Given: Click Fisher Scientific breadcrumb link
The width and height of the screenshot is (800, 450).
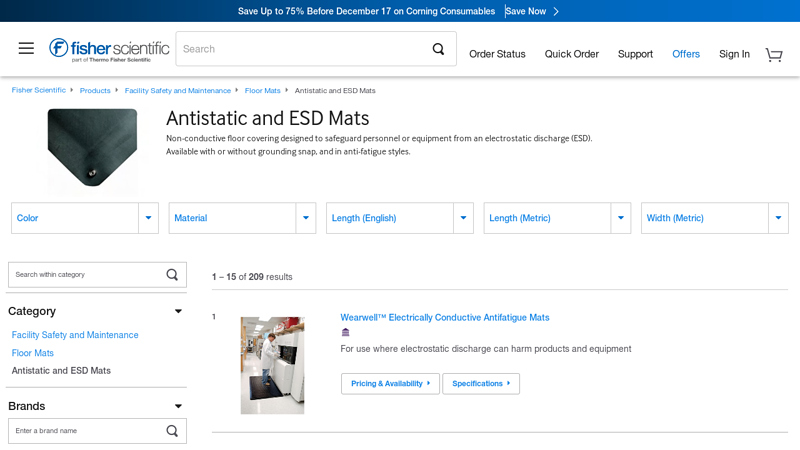Looking at the screenshot, I should pyautogui.click(x=39, y=90).
